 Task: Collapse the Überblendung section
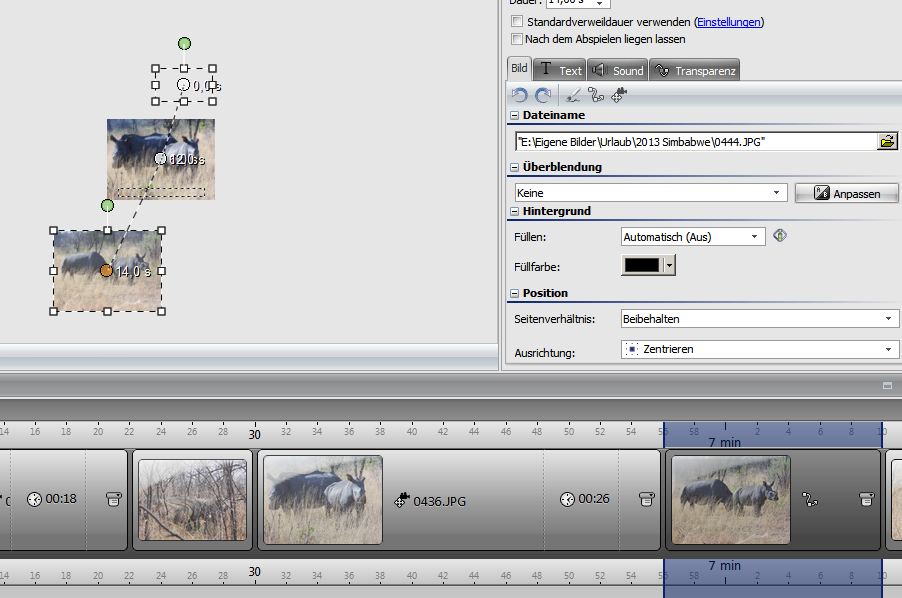(515, 168)
